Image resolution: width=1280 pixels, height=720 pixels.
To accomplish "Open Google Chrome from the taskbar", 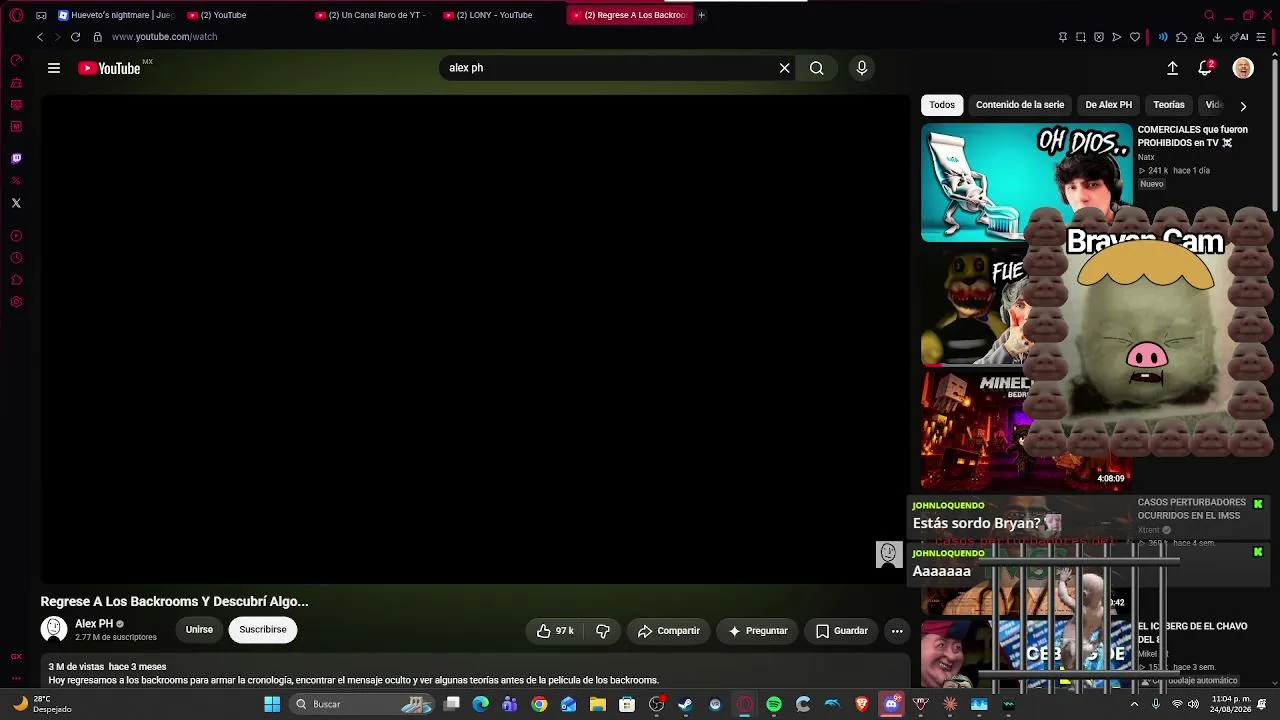I will 539,704.
